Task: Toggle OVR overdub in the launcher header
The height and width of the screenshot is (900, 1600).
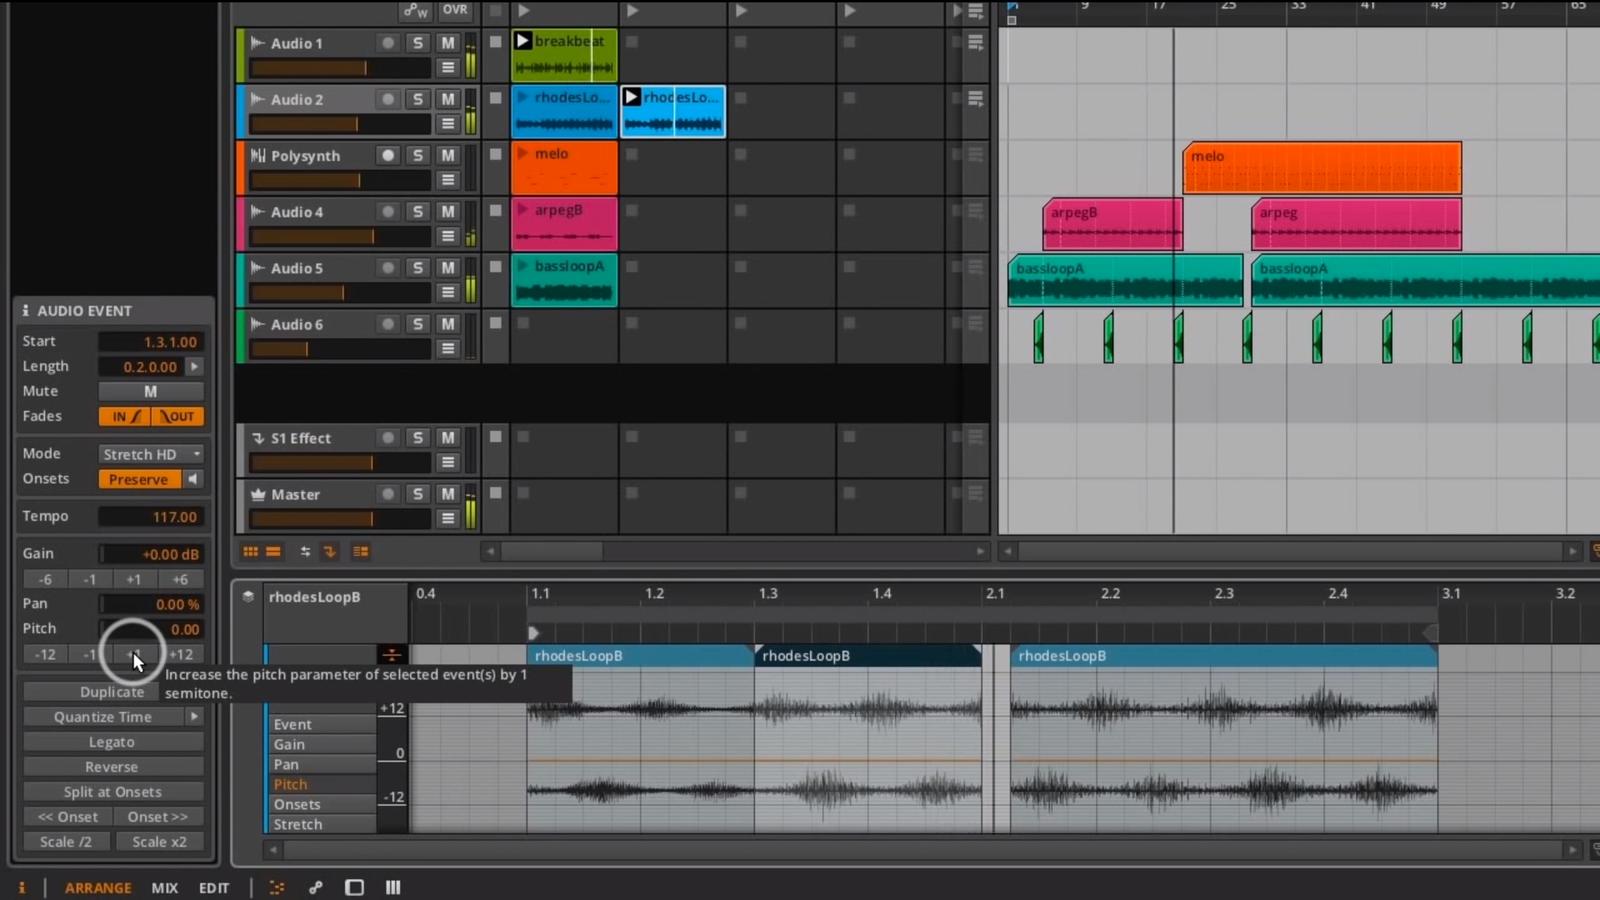Action: (455, 10)
